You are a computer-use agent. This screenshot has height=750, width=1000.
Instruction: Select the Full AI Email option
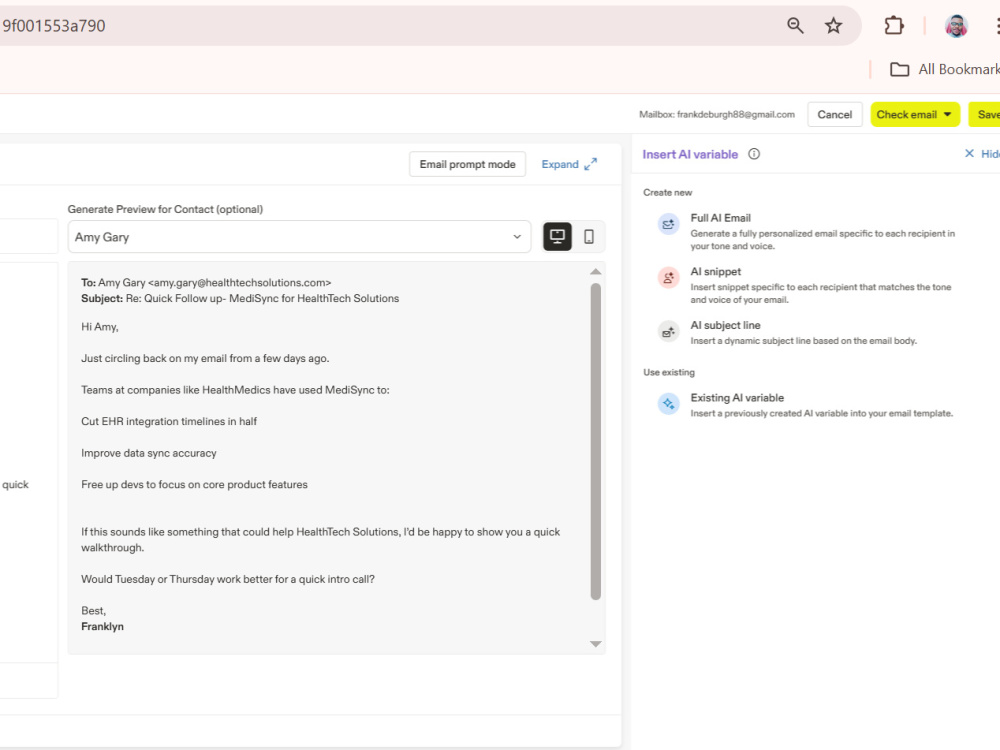pyautogui.click(x=806, y=232)
